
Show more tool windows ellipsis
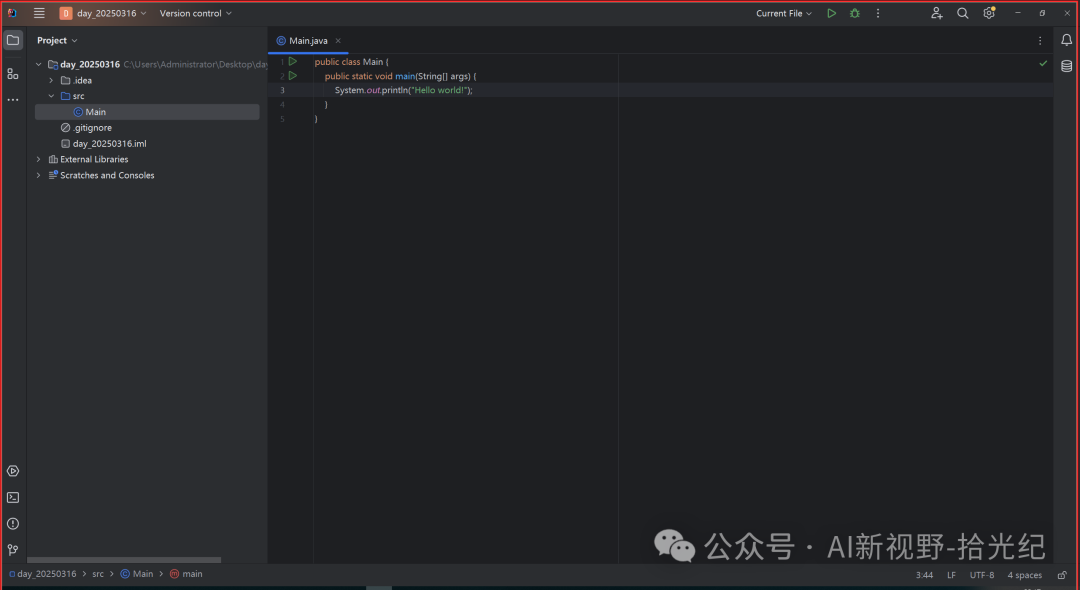point(13,100)
